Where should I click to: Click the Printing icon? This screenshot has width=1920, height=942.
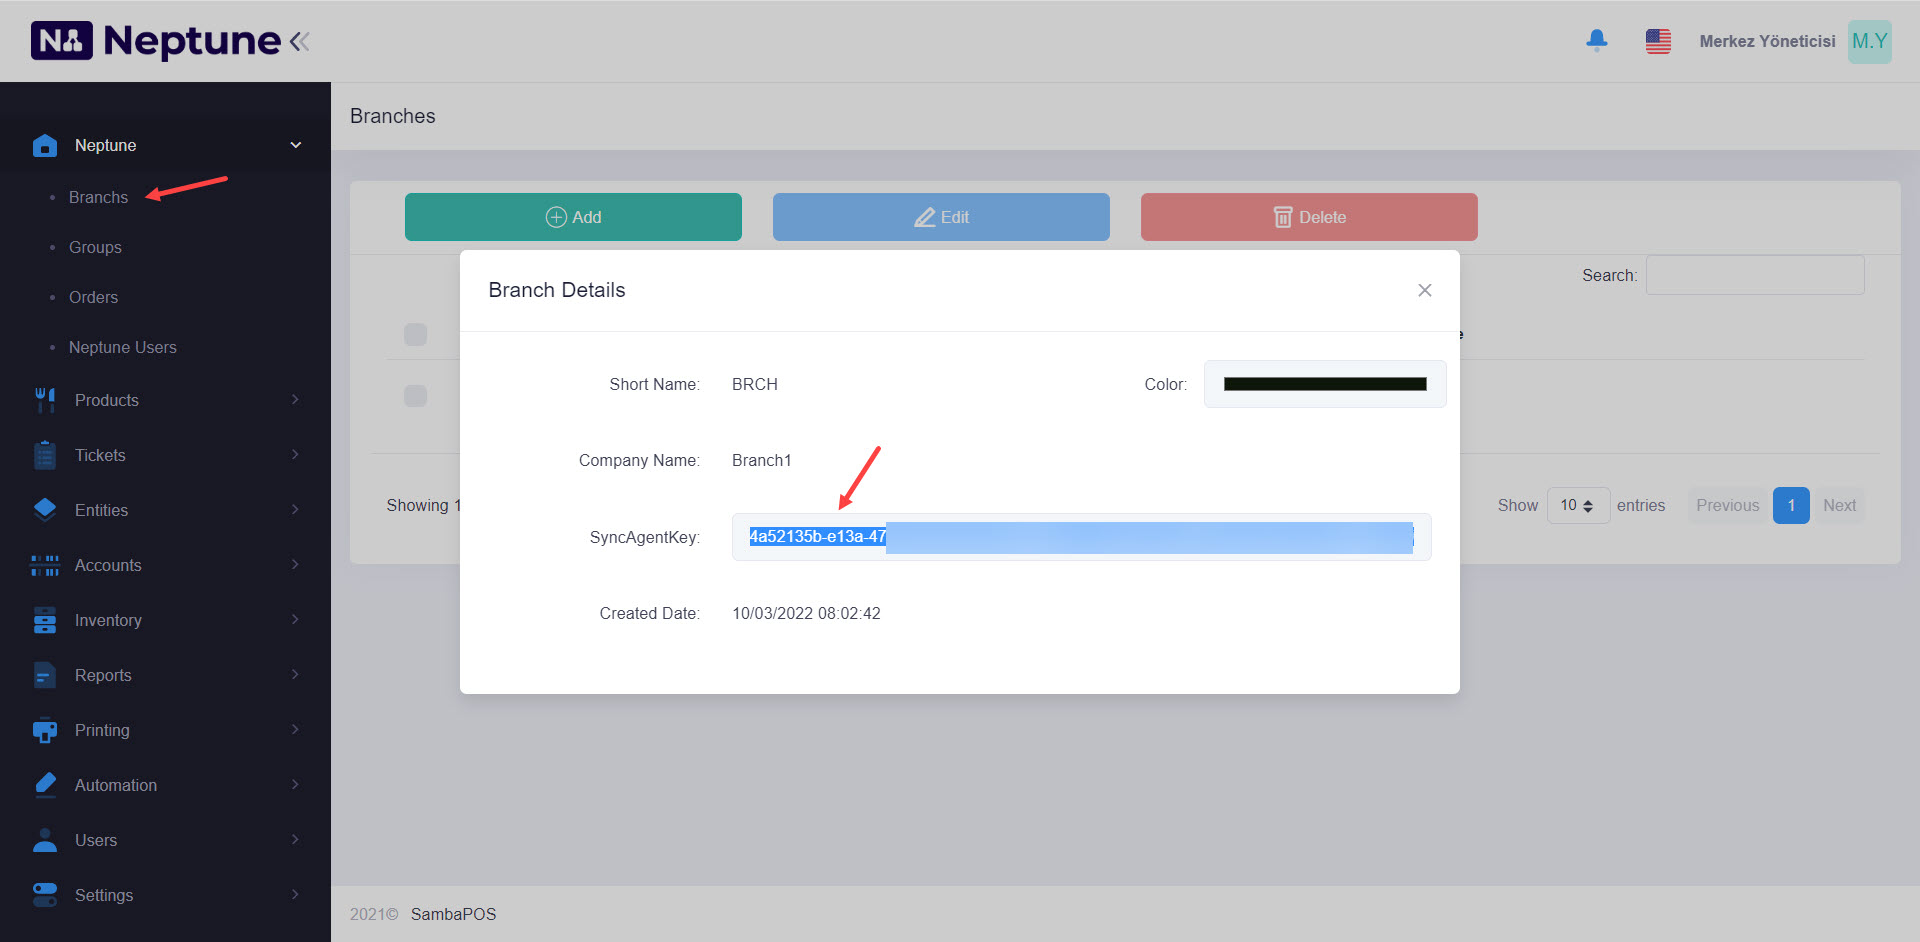[45, 730]
